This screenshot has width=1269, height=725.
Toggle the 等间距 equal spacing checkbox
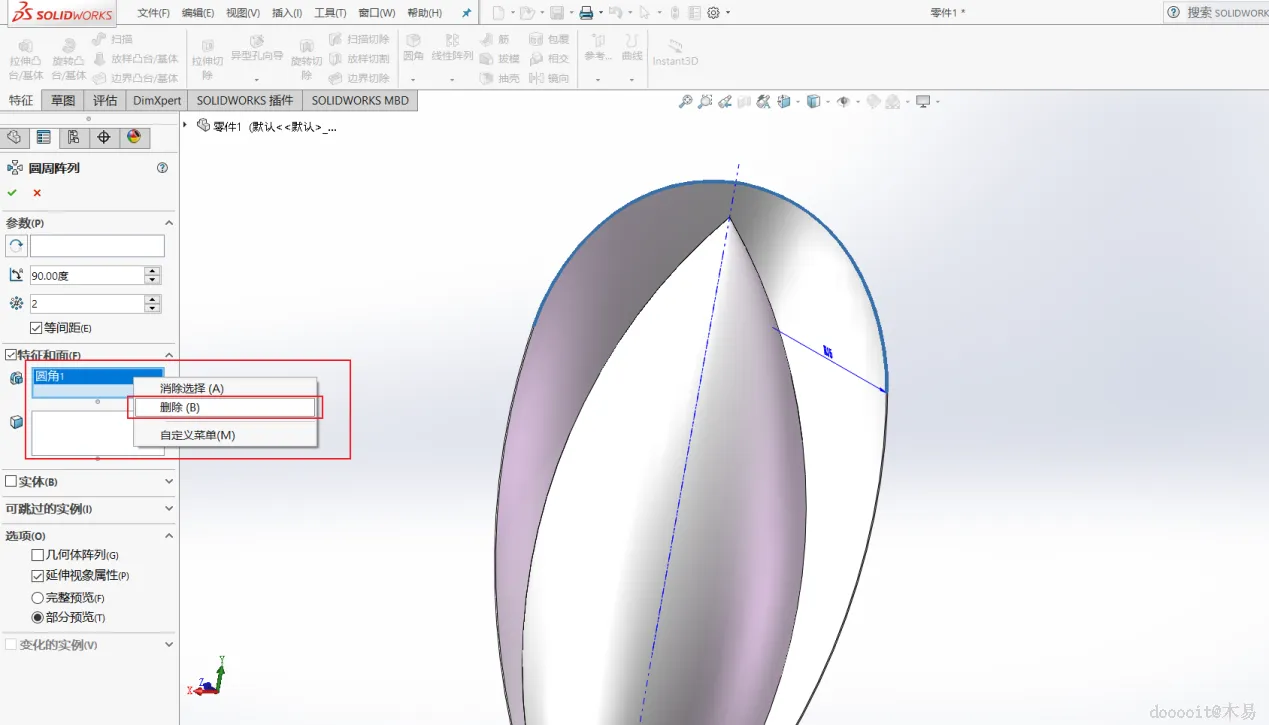(x=36, y=328)
